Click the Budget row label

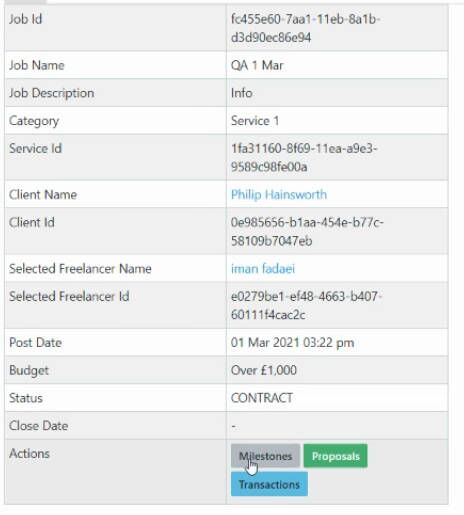pyautogui.click(x=29, y=370)
